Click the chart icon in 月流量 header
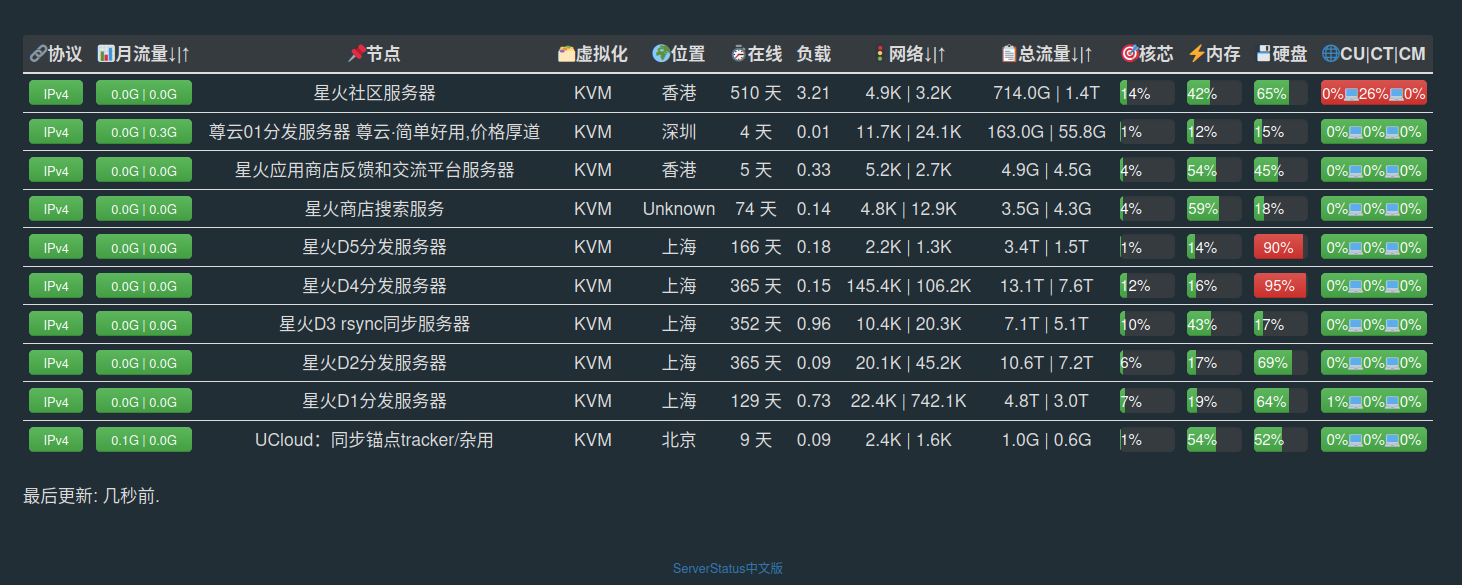Screen dimensions: 1462x585 click(x=106, y=54)
